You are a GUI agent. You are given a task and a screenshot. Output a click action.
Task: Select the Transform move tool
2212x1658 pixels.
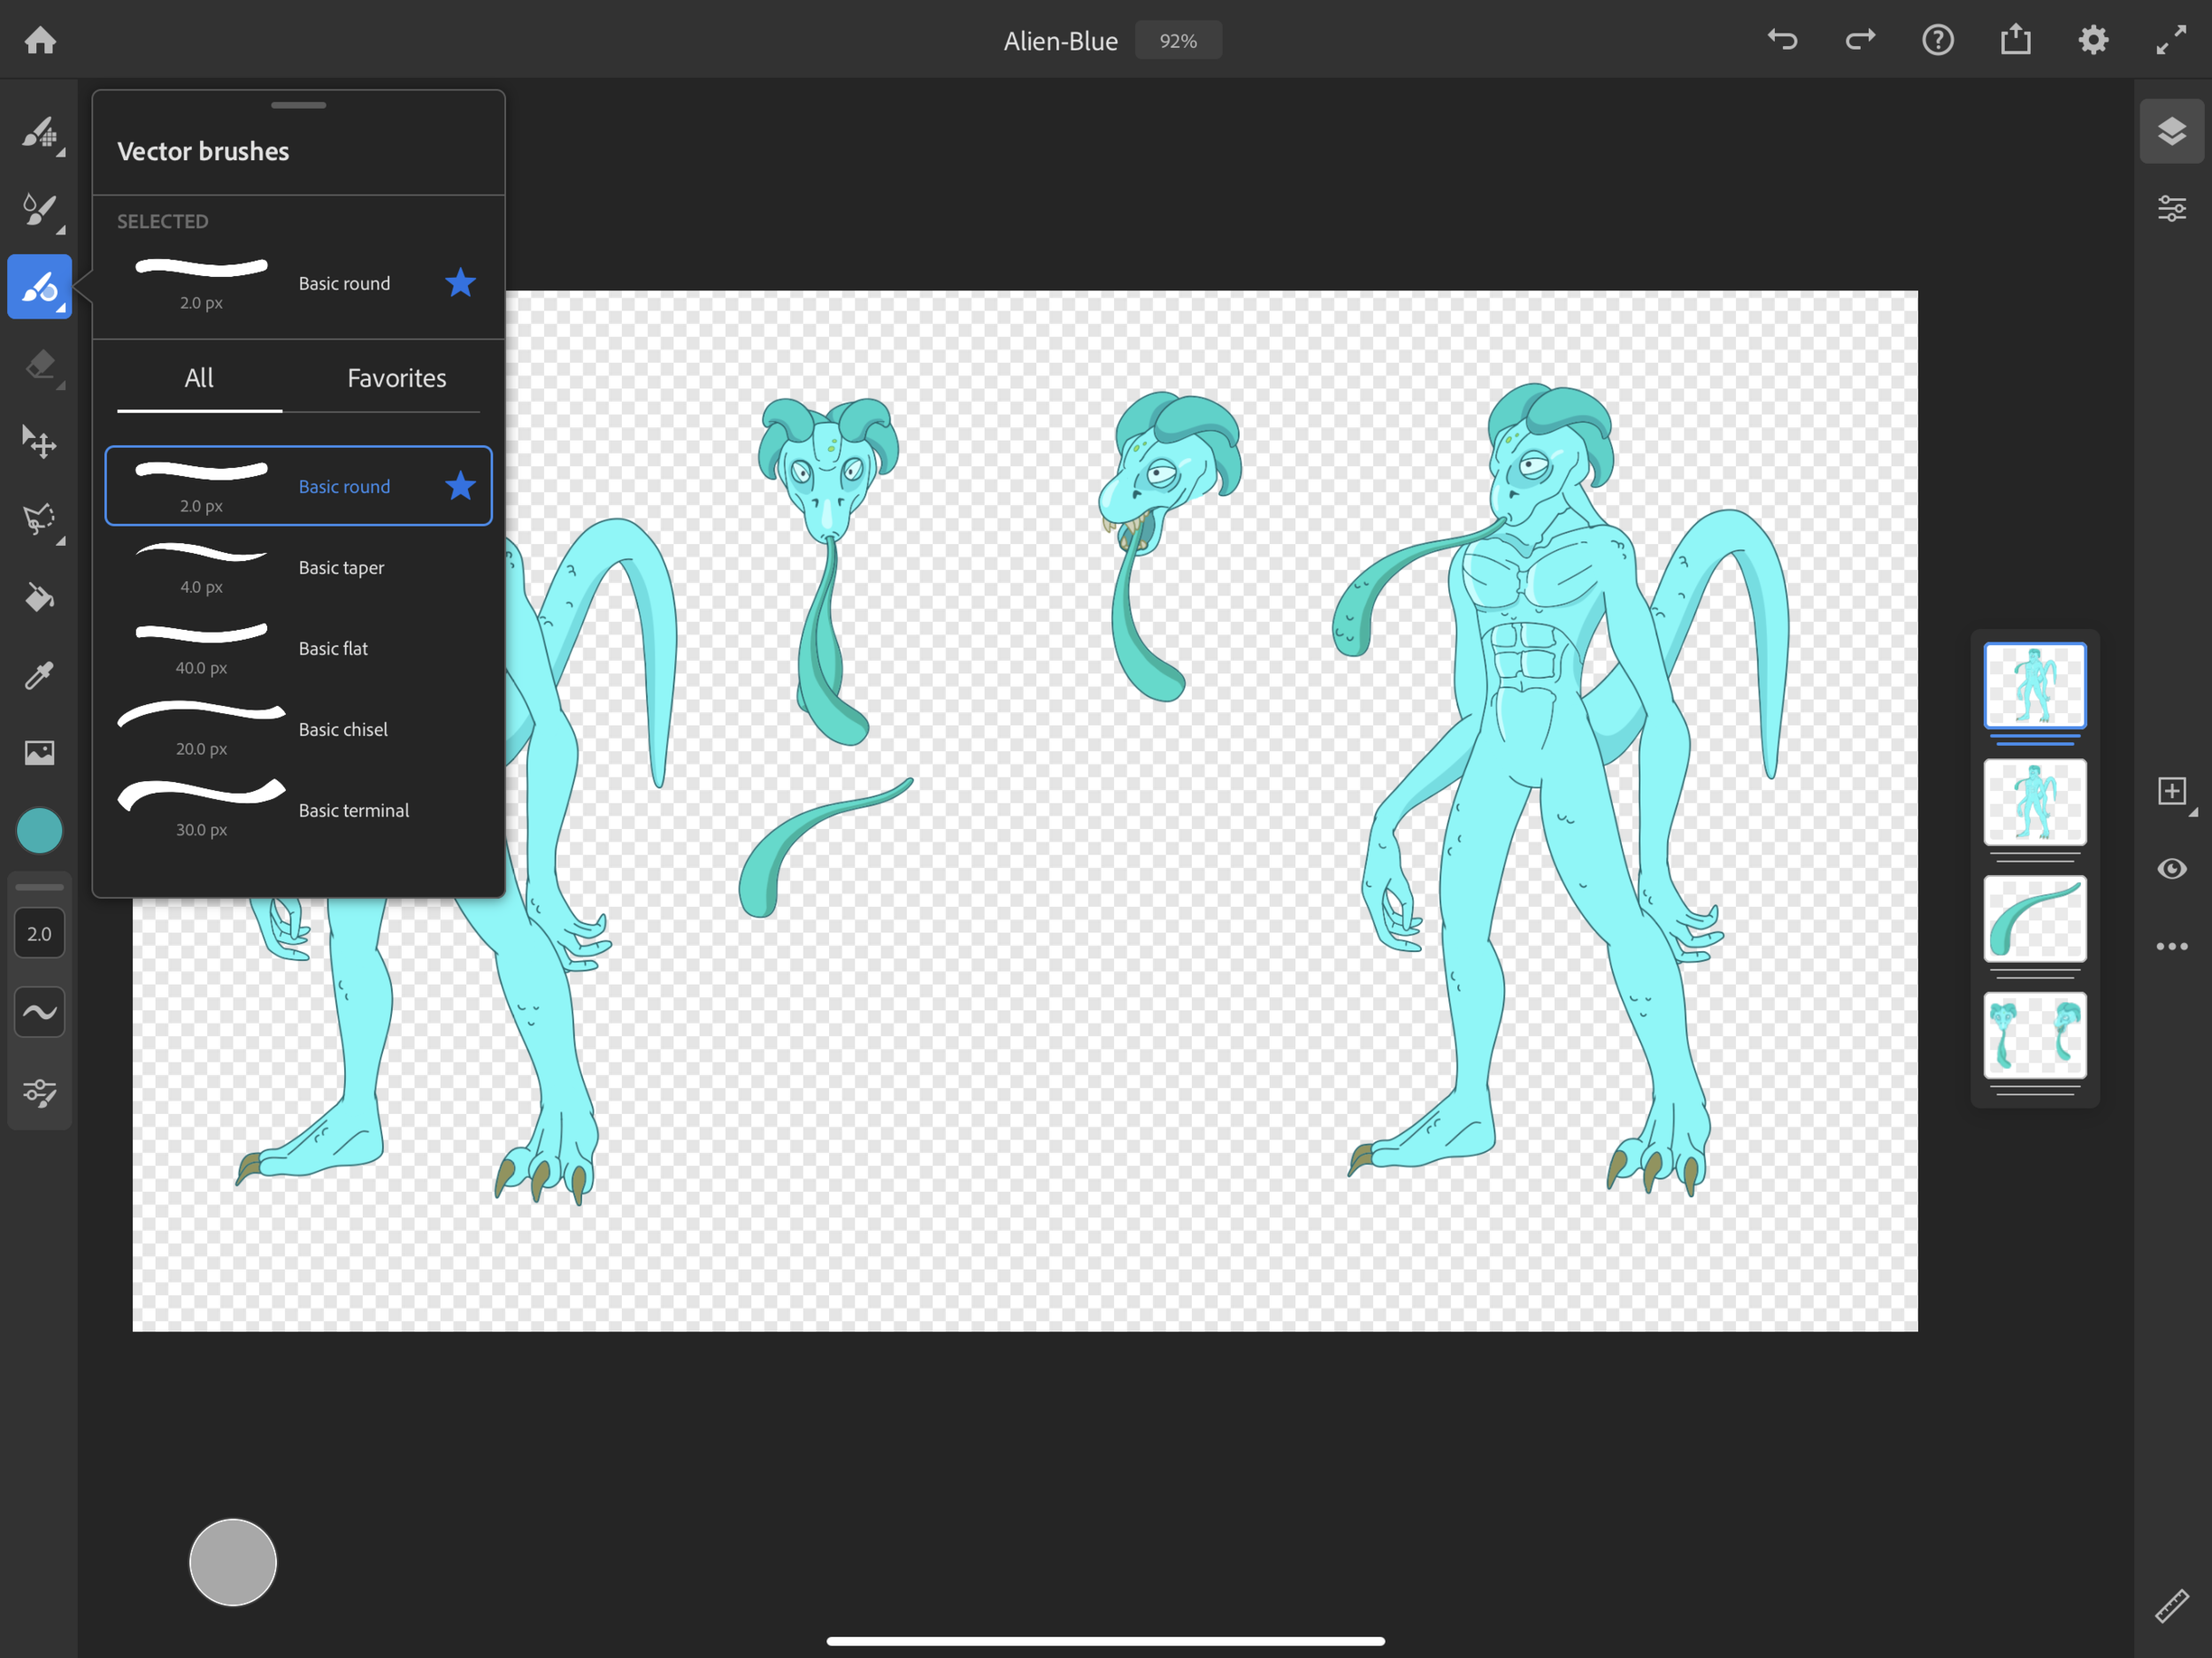[x=39, y=442]
